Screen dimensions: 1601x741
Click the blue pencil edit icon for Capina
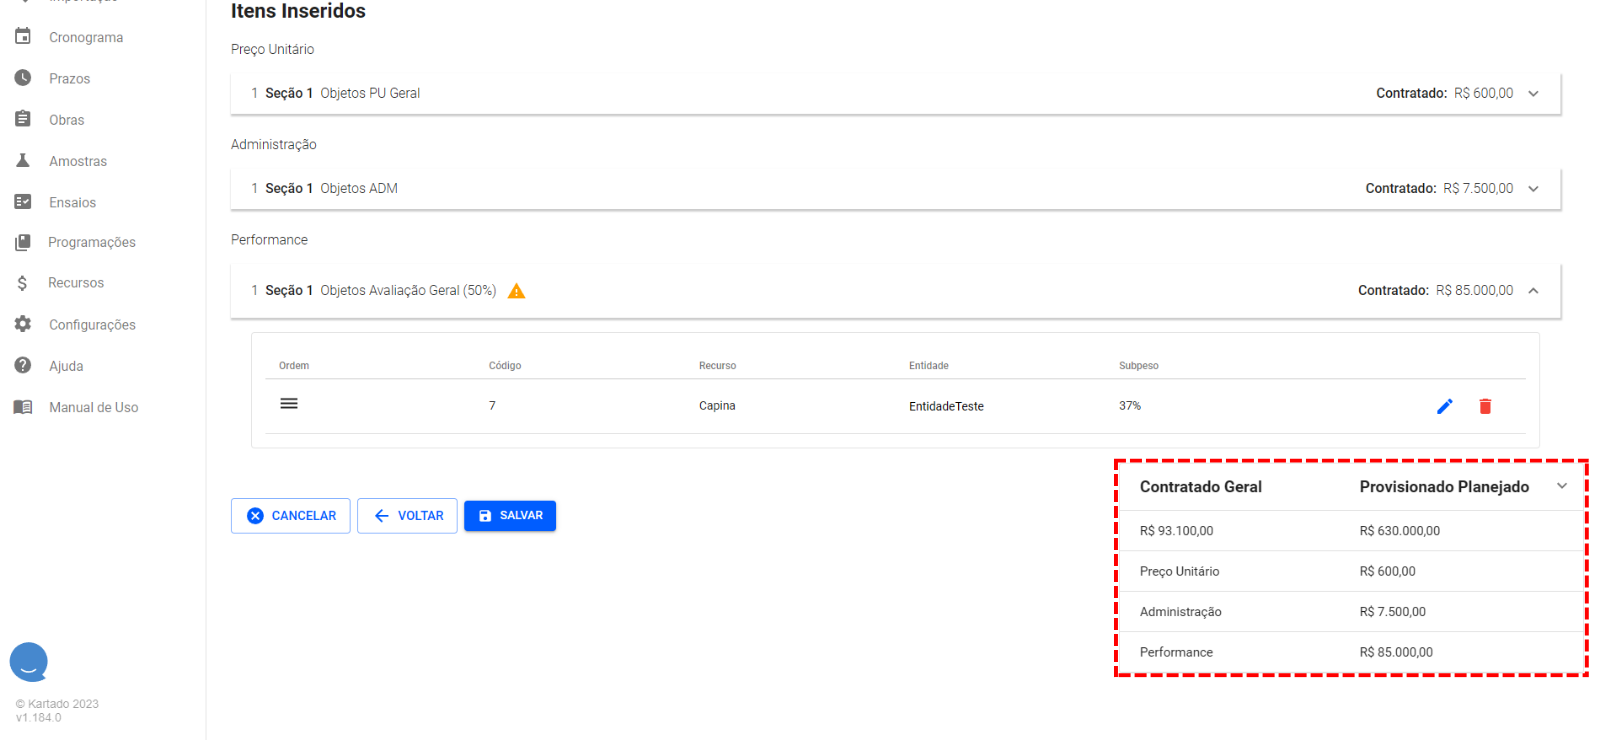[1444, 406]
